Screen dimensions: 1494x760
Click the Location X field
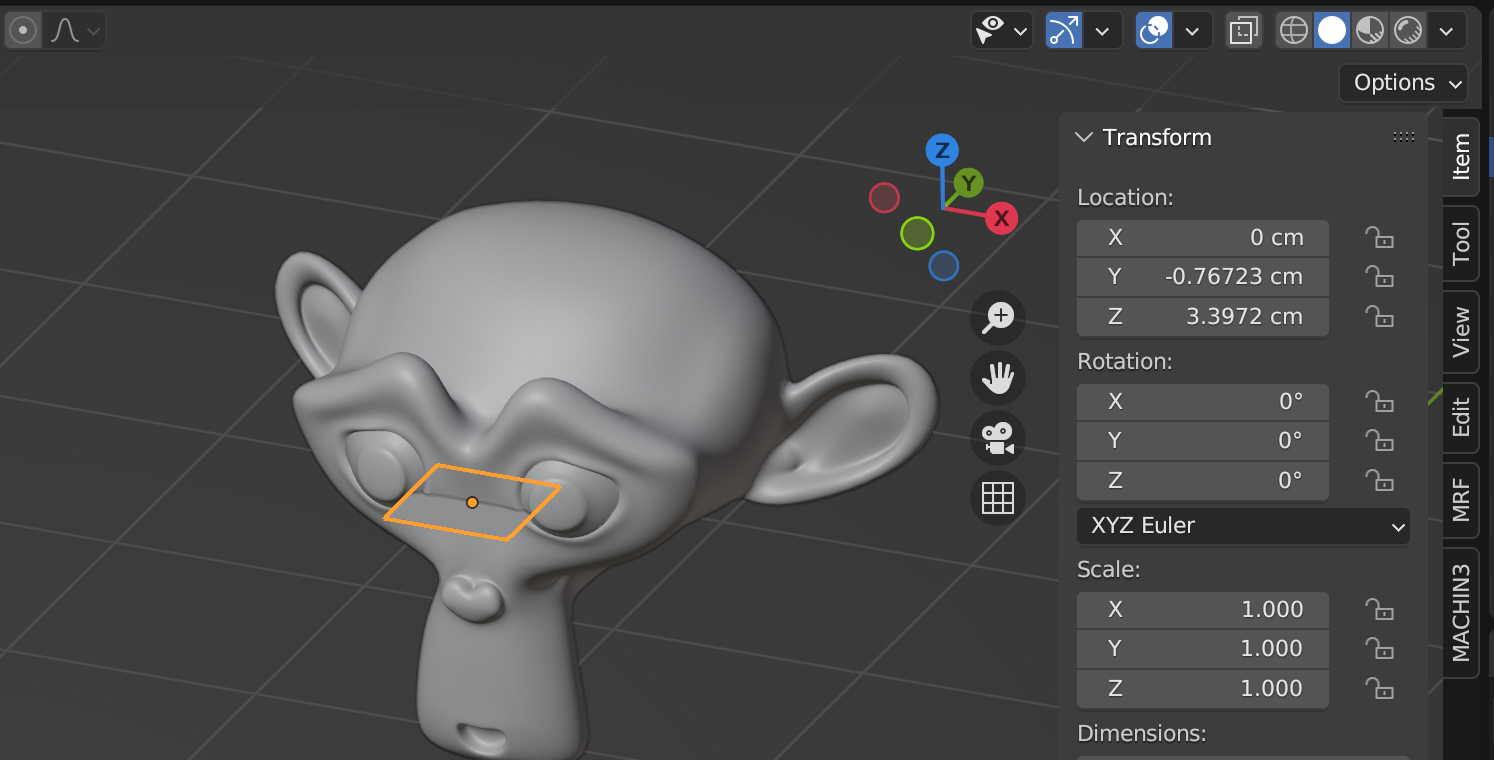coord(1203,238)
